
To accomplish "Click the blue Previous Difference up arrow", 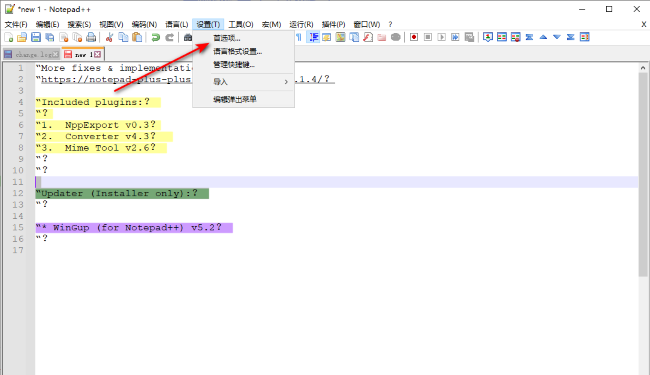I will (543, 37).
